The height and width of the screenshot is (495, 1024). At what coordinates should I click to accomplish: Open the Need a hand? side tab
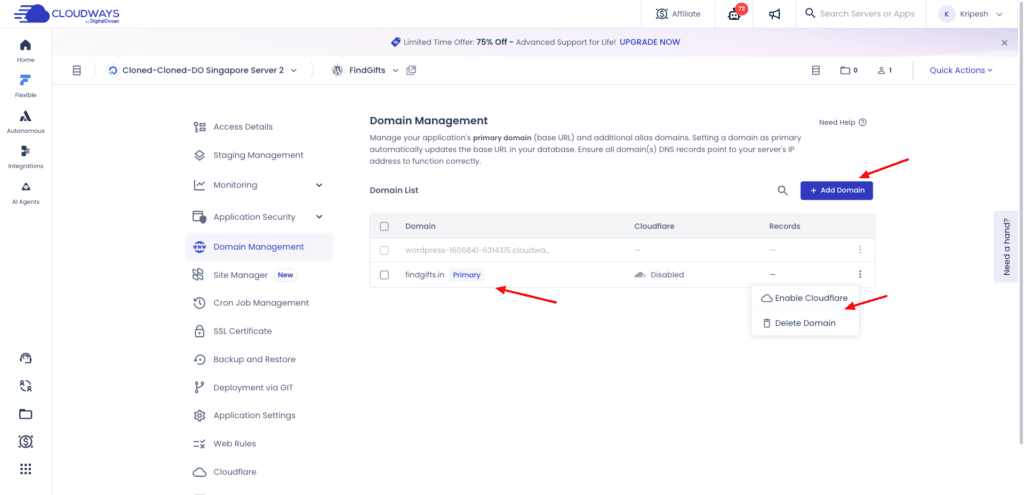1007,246
